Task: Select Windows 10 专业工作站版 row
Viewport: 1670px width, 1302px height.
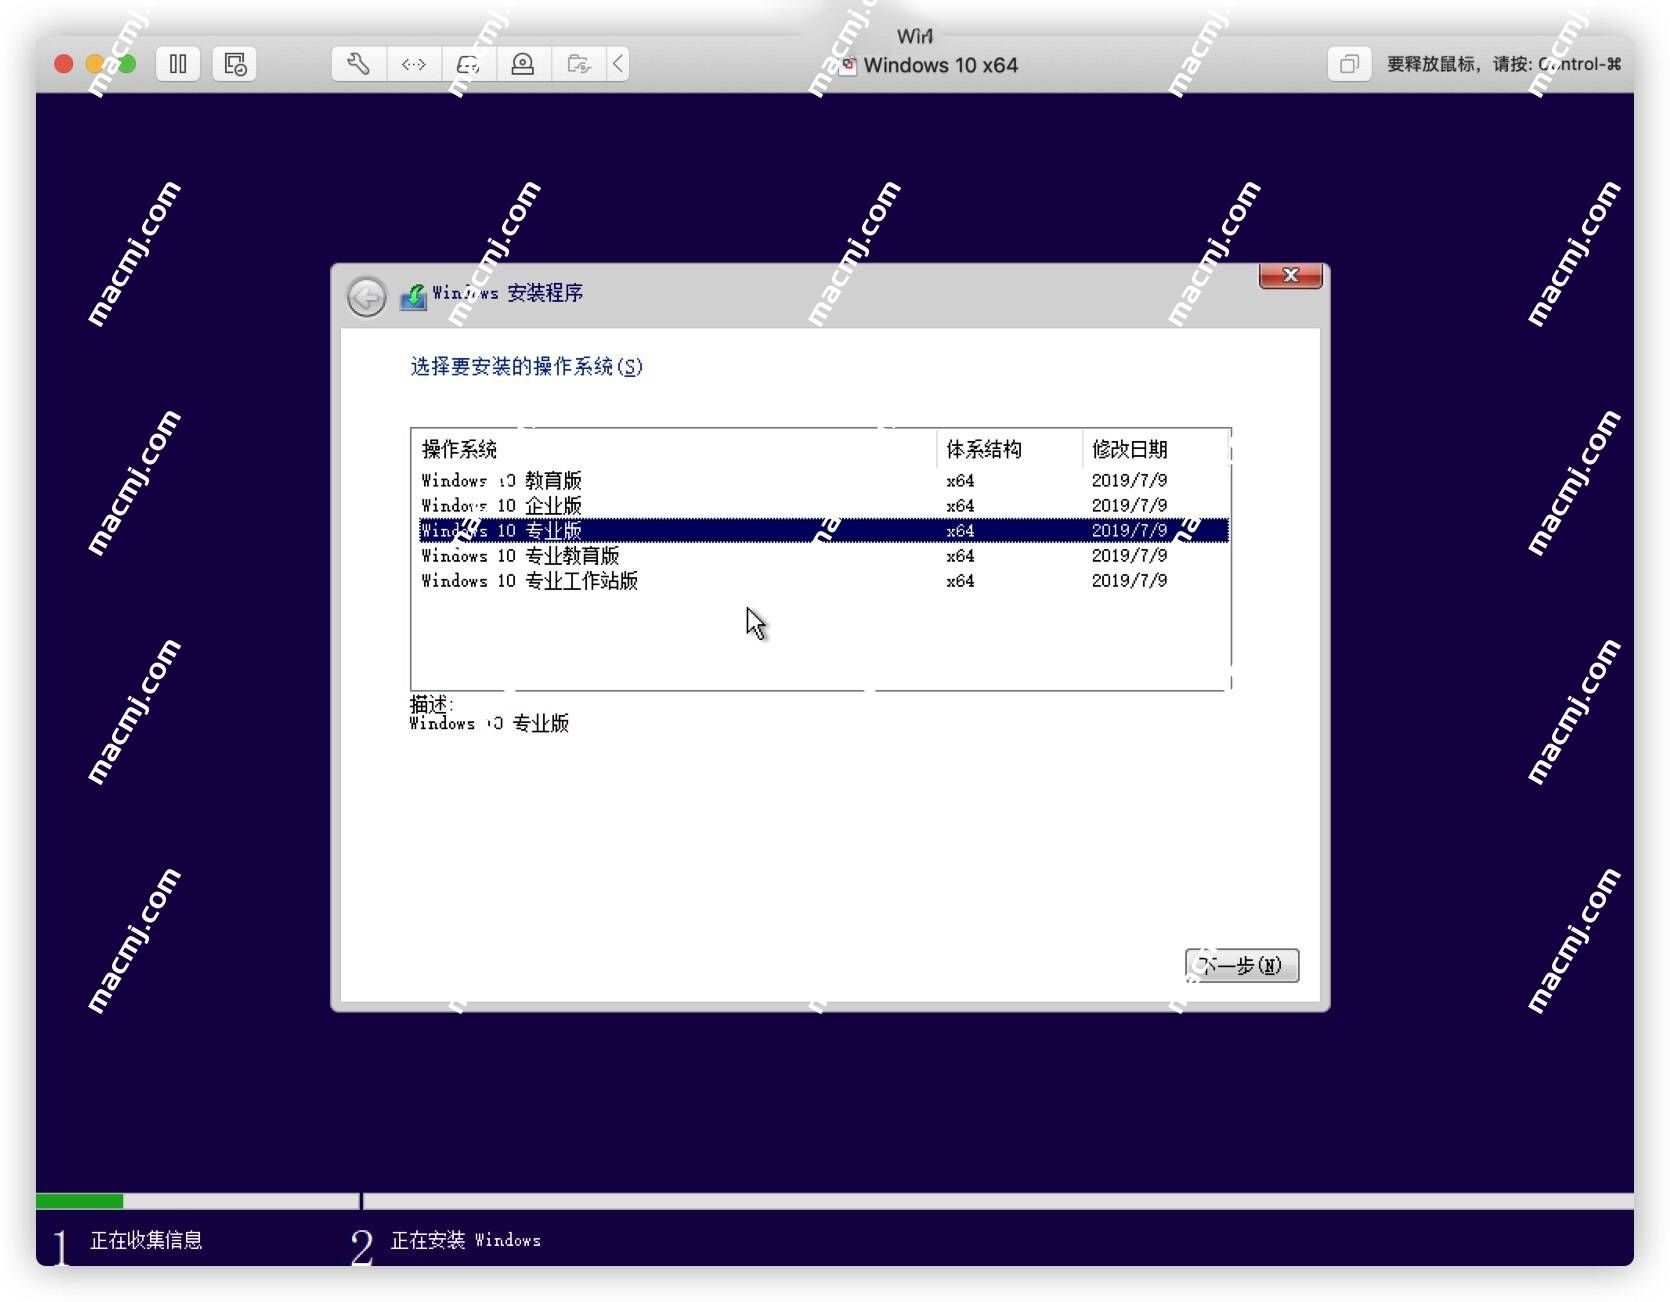Action: pyautogui.click(x=823, y=580)
